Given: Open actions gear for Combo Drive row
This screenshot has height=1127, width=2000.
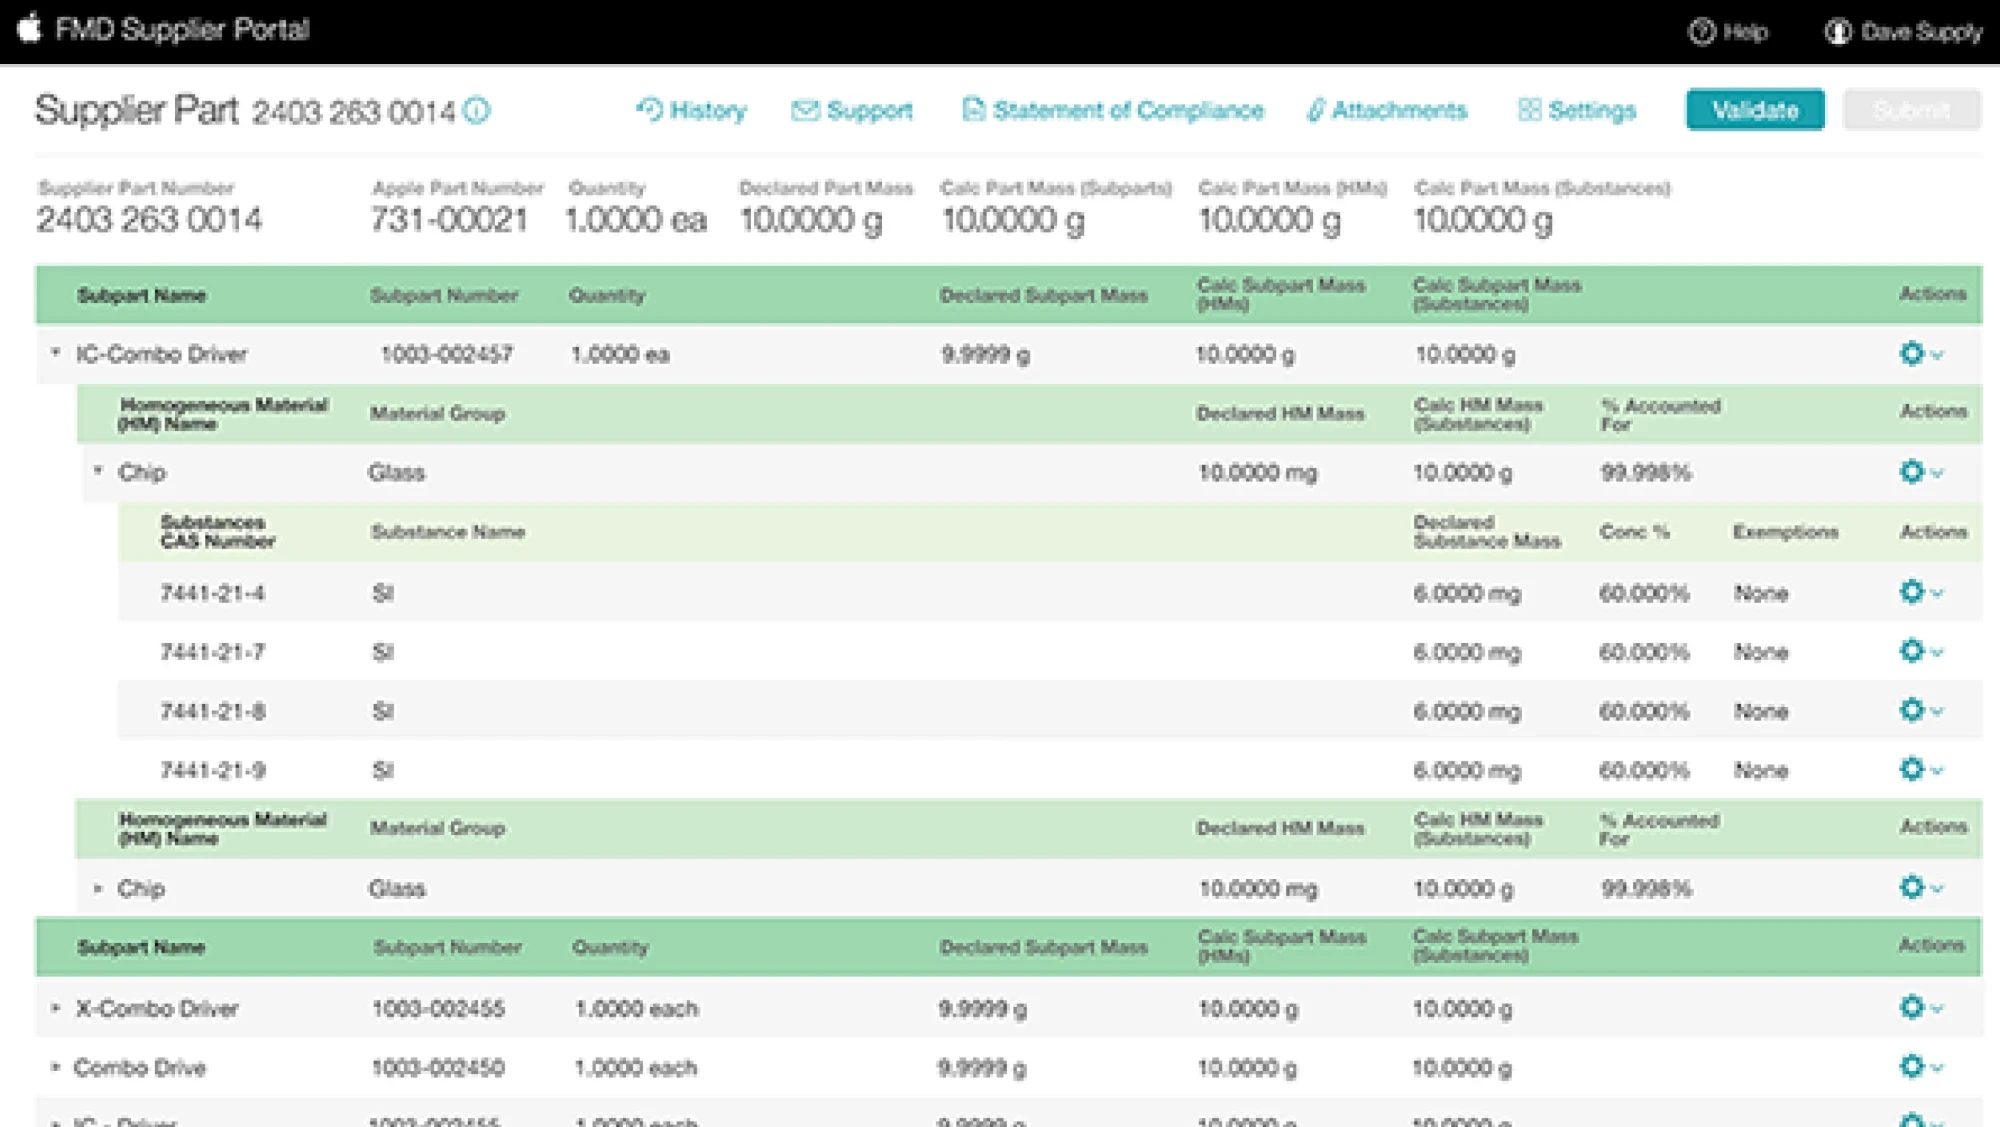Looking at the screenshot, I should pyautogui.click(x=1920, y=1066).
